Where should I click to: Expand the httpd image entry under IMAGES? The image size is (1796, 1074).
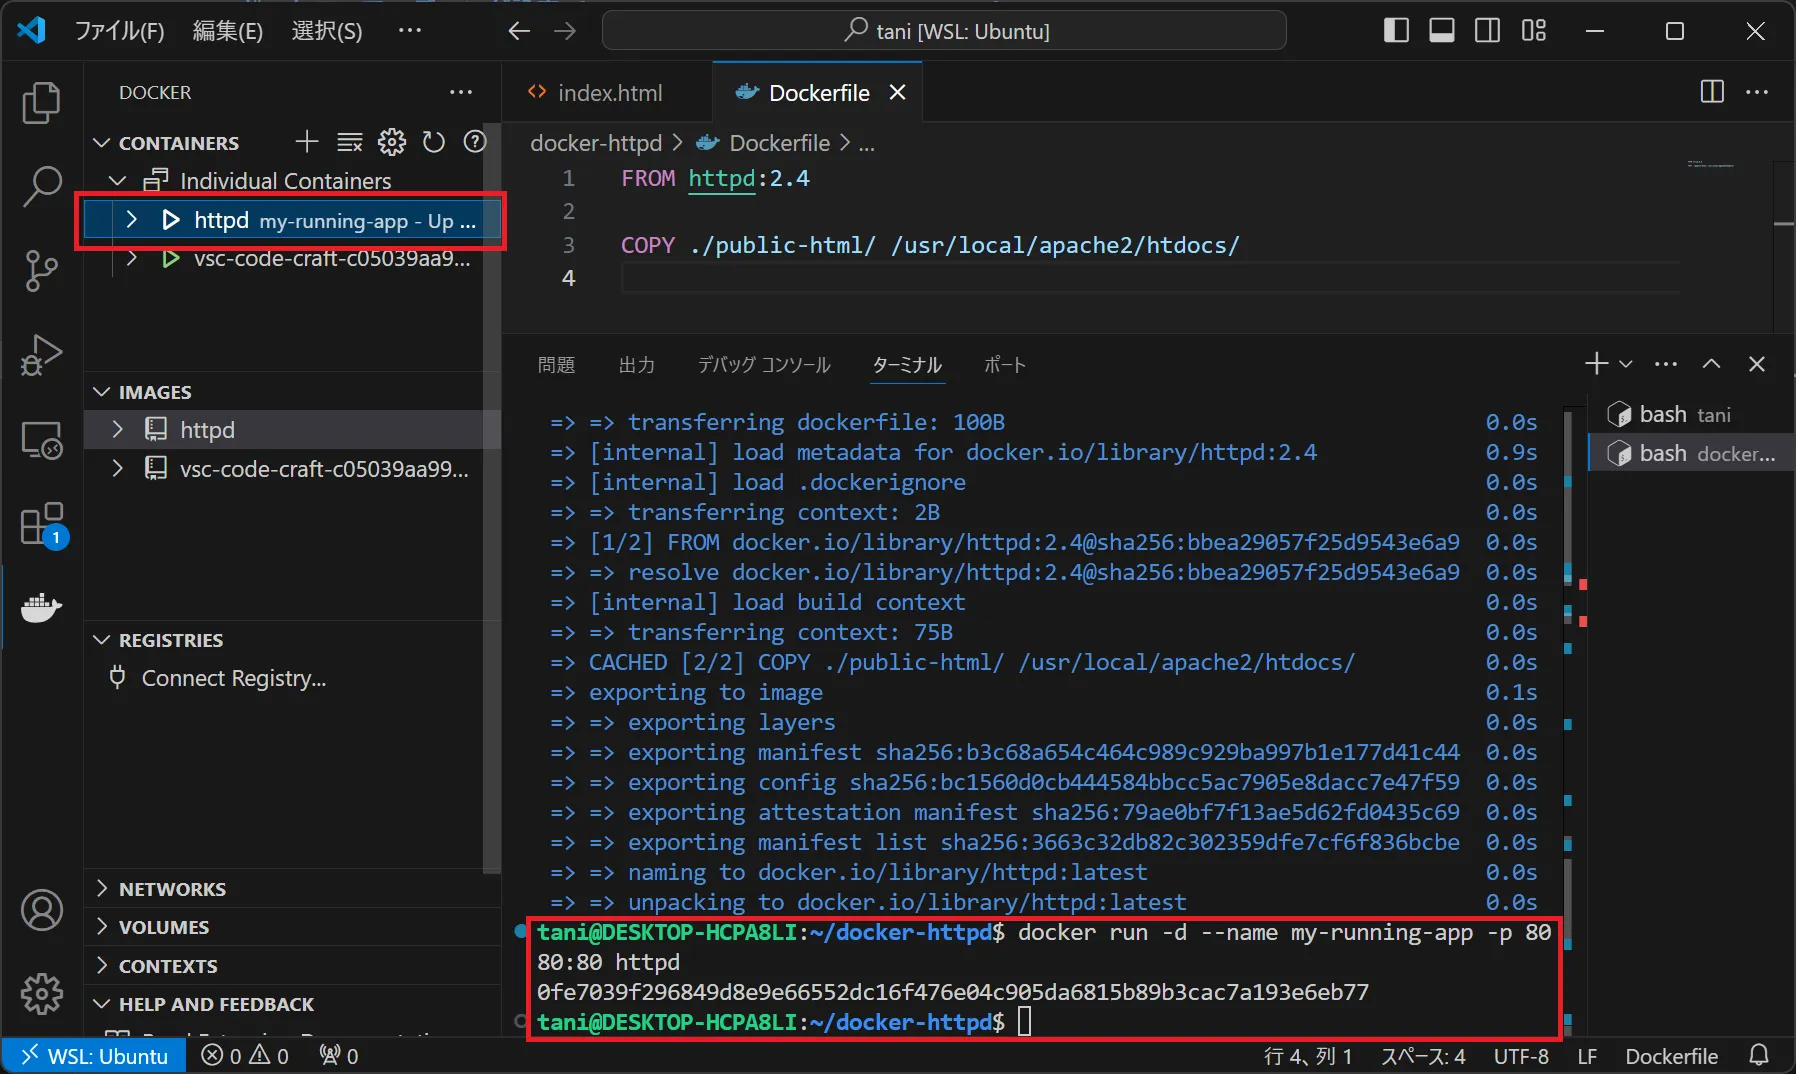click(117, 429)
